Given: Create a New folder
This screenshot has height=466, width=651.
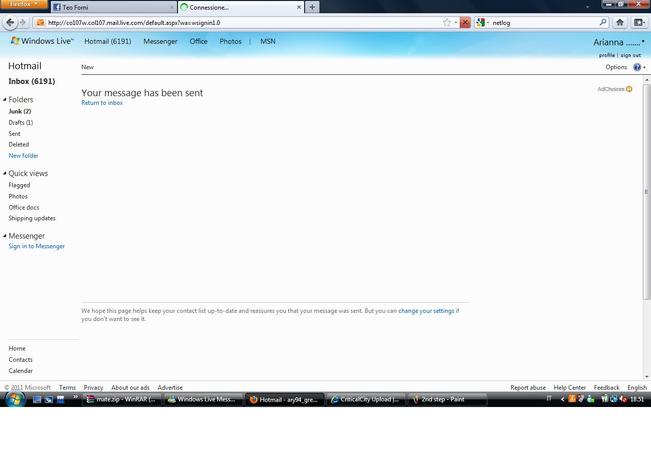Looking at the screenshot, I should coord(23,156).
